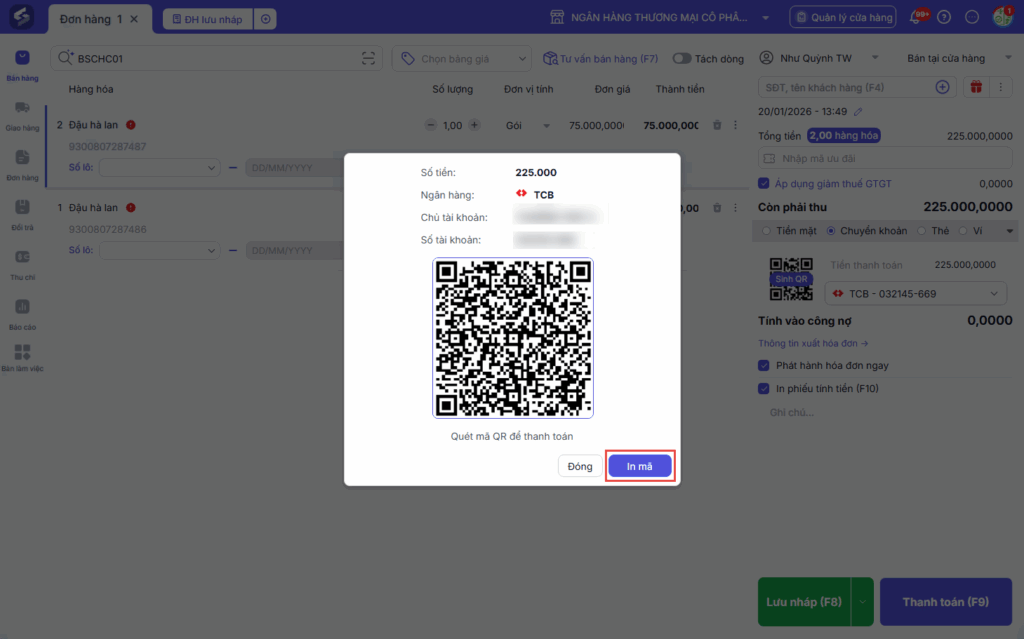The image size is (1024, 639).
Task: Select Tiền mặt payment method
Action: point(767,231)
